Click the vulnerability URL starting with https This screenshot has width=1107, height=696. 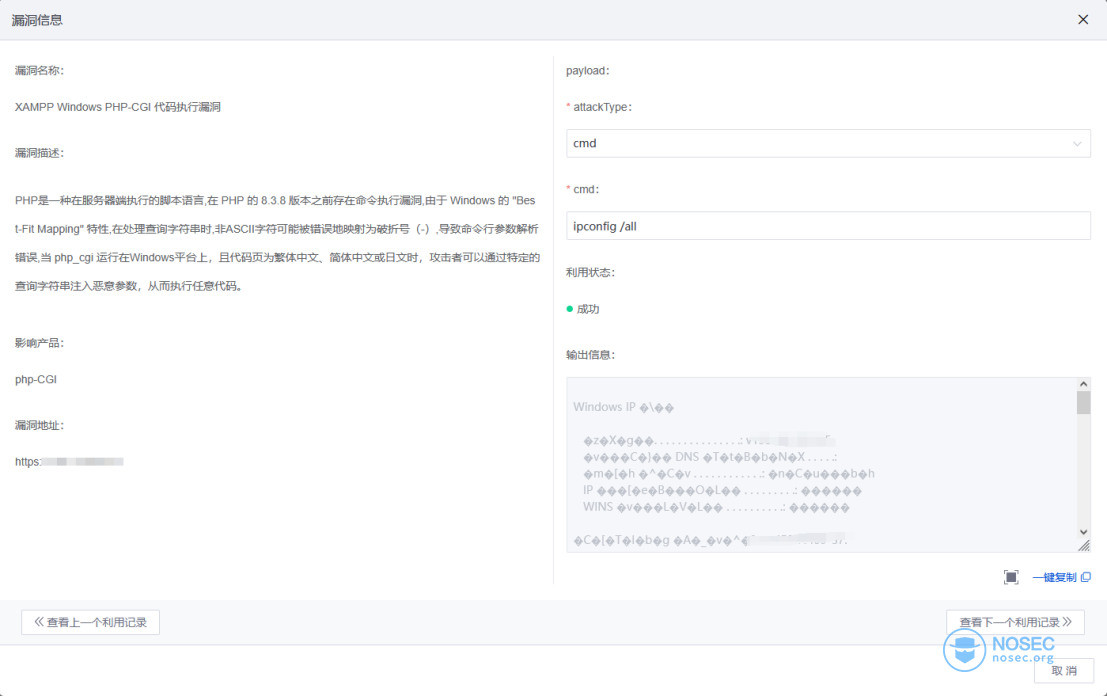click(69, 462)
